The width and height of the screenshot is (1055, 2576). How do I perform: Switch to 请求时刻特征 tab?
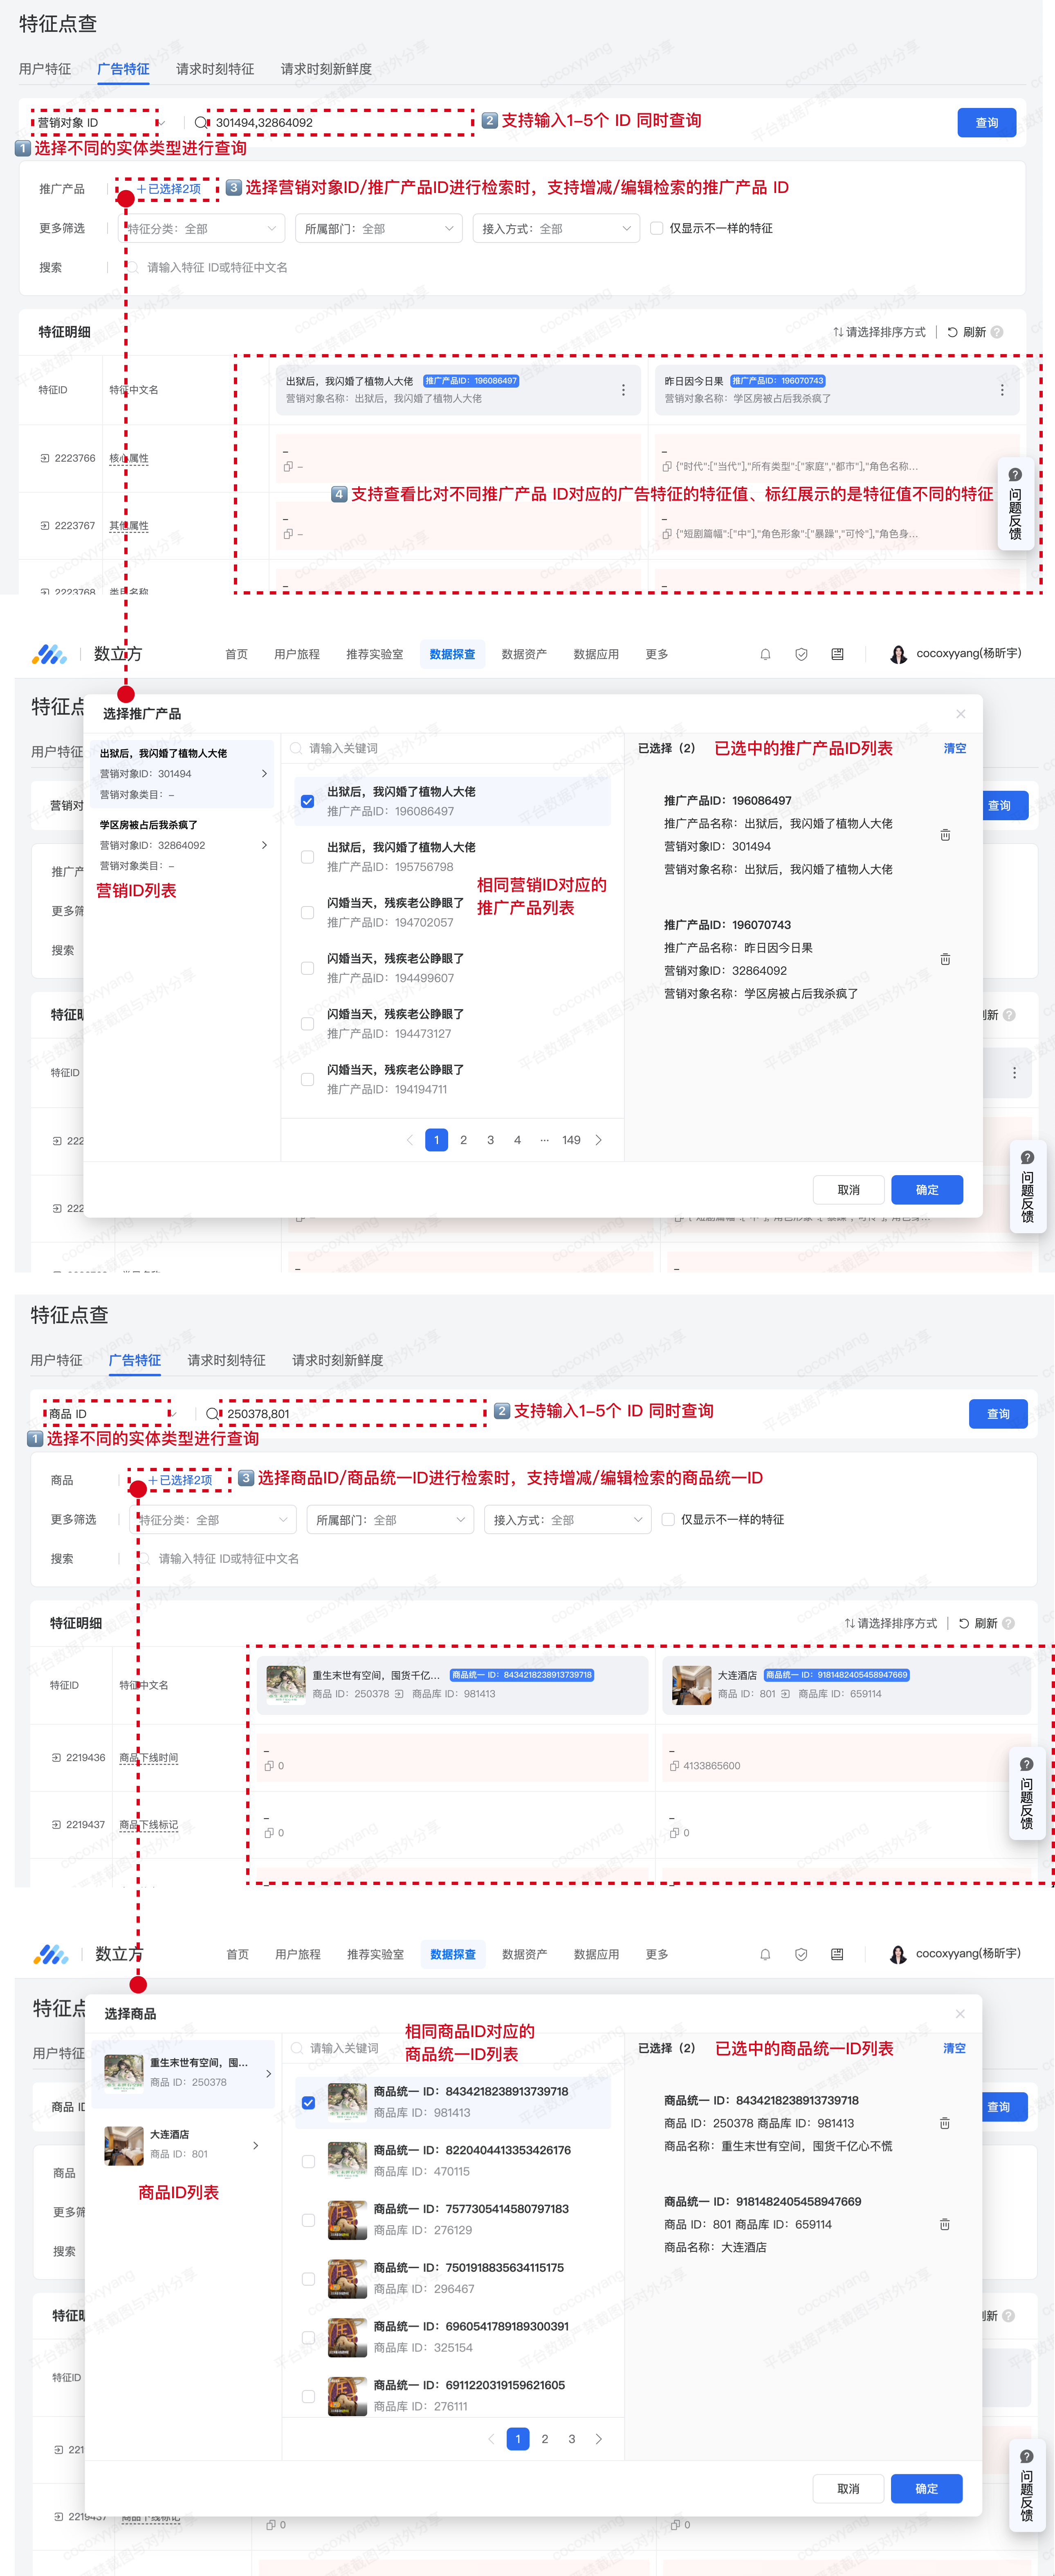pyautogui.click(x=215, y=69)
